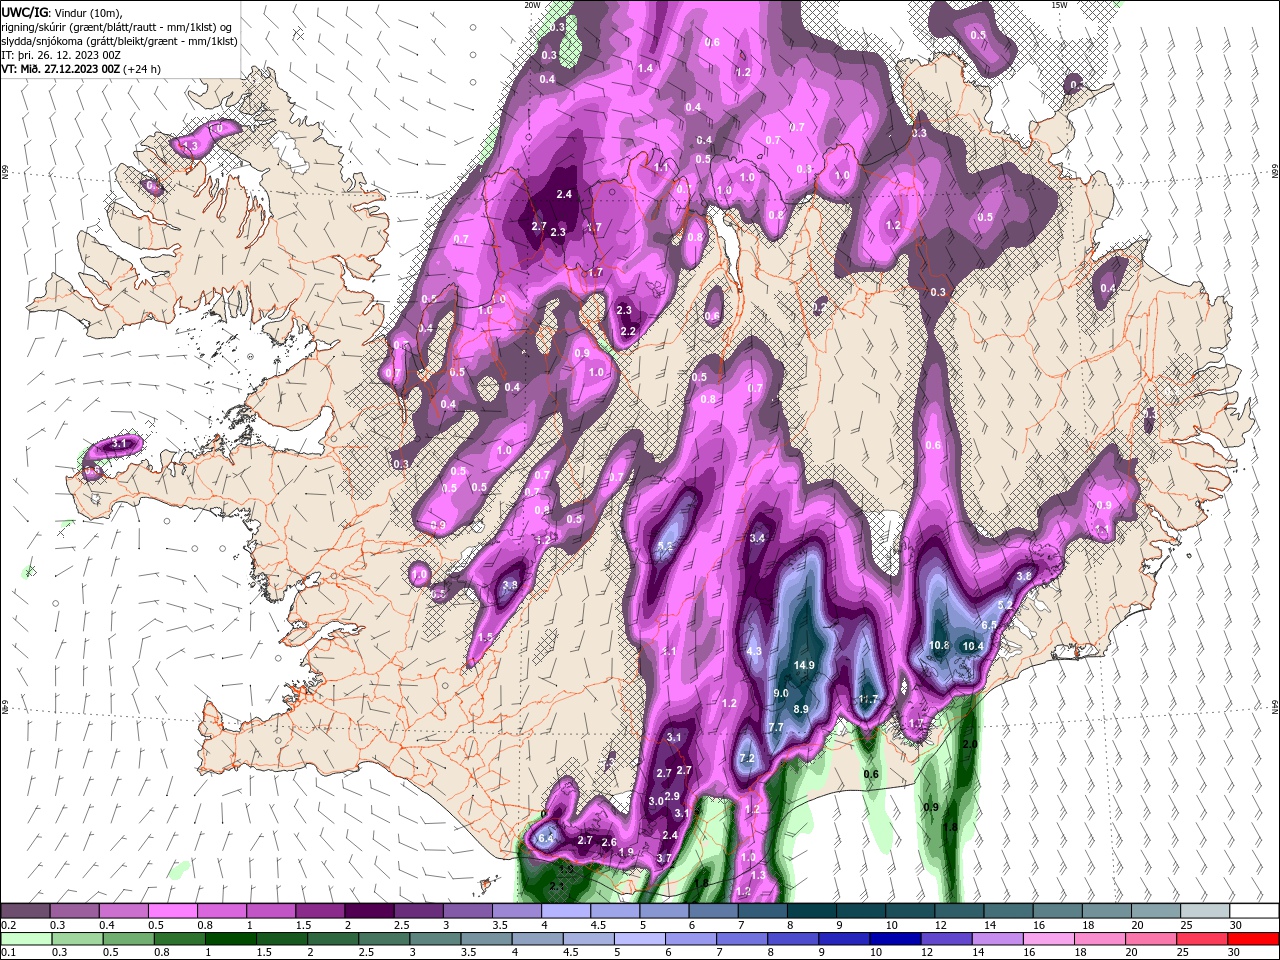Click the 7.2 value in the blue patch
Screen dimensions: 1280x960
point(747,758)
